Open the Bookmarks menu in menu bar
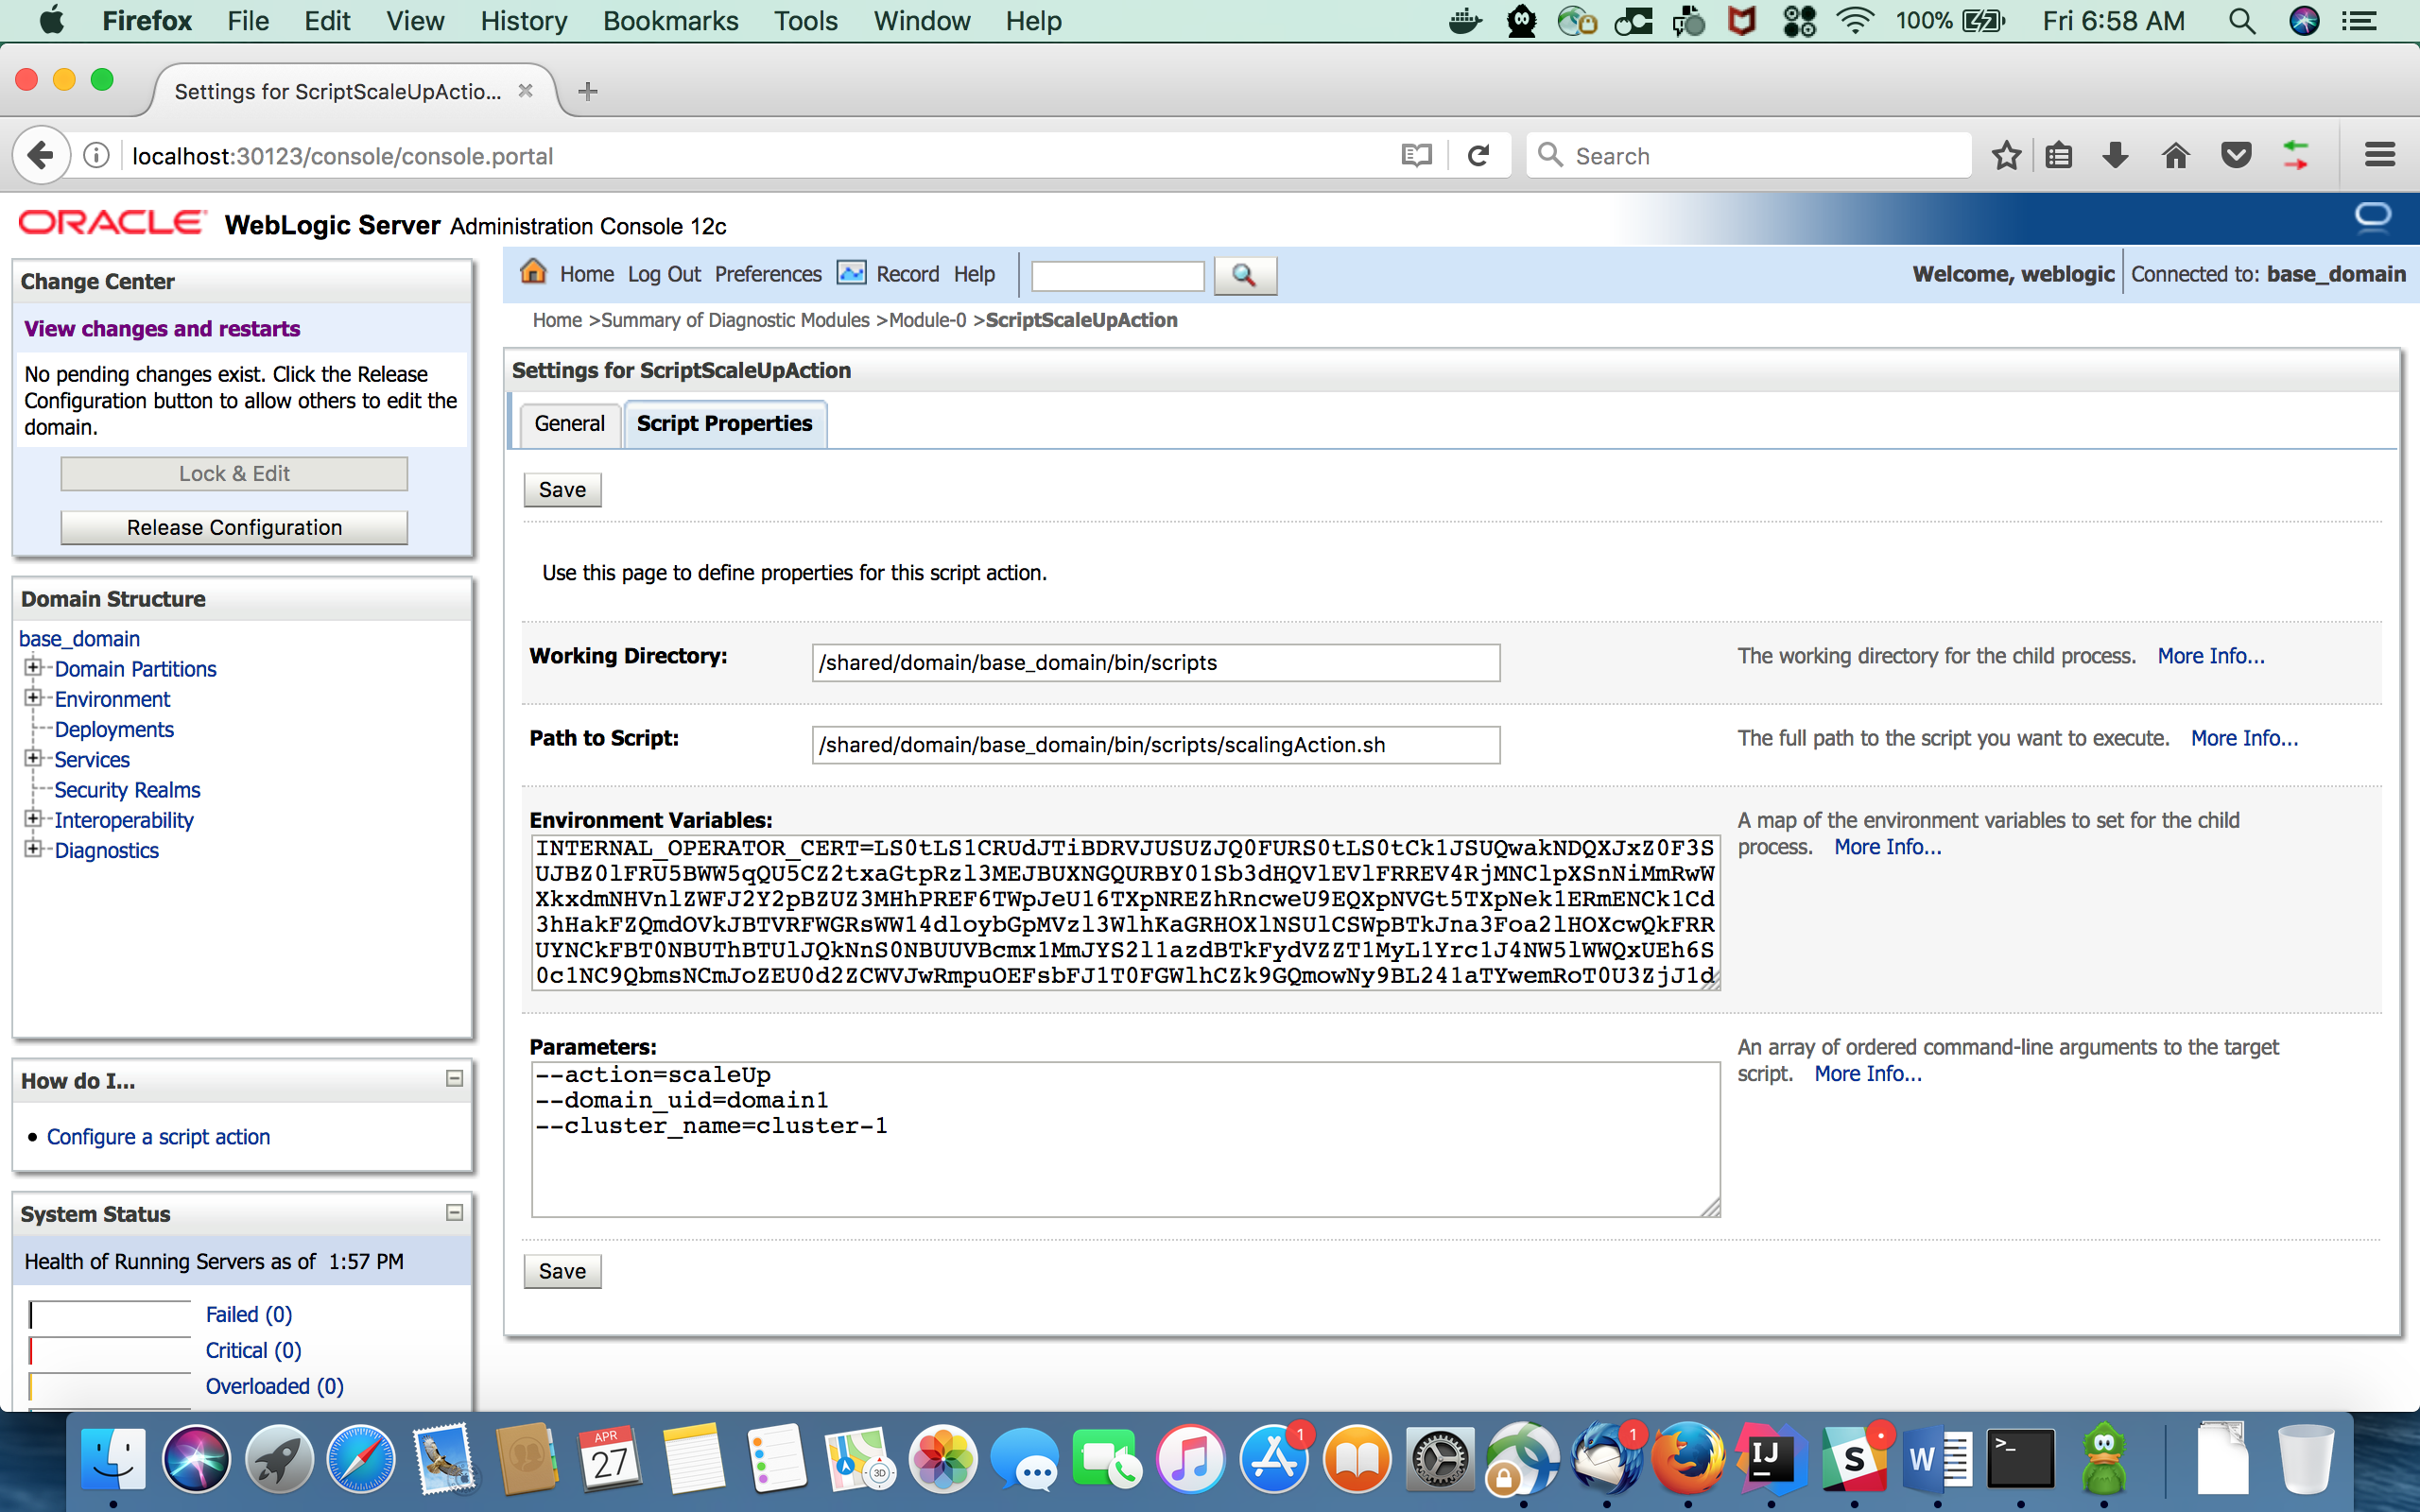 (x=670, y=21)
